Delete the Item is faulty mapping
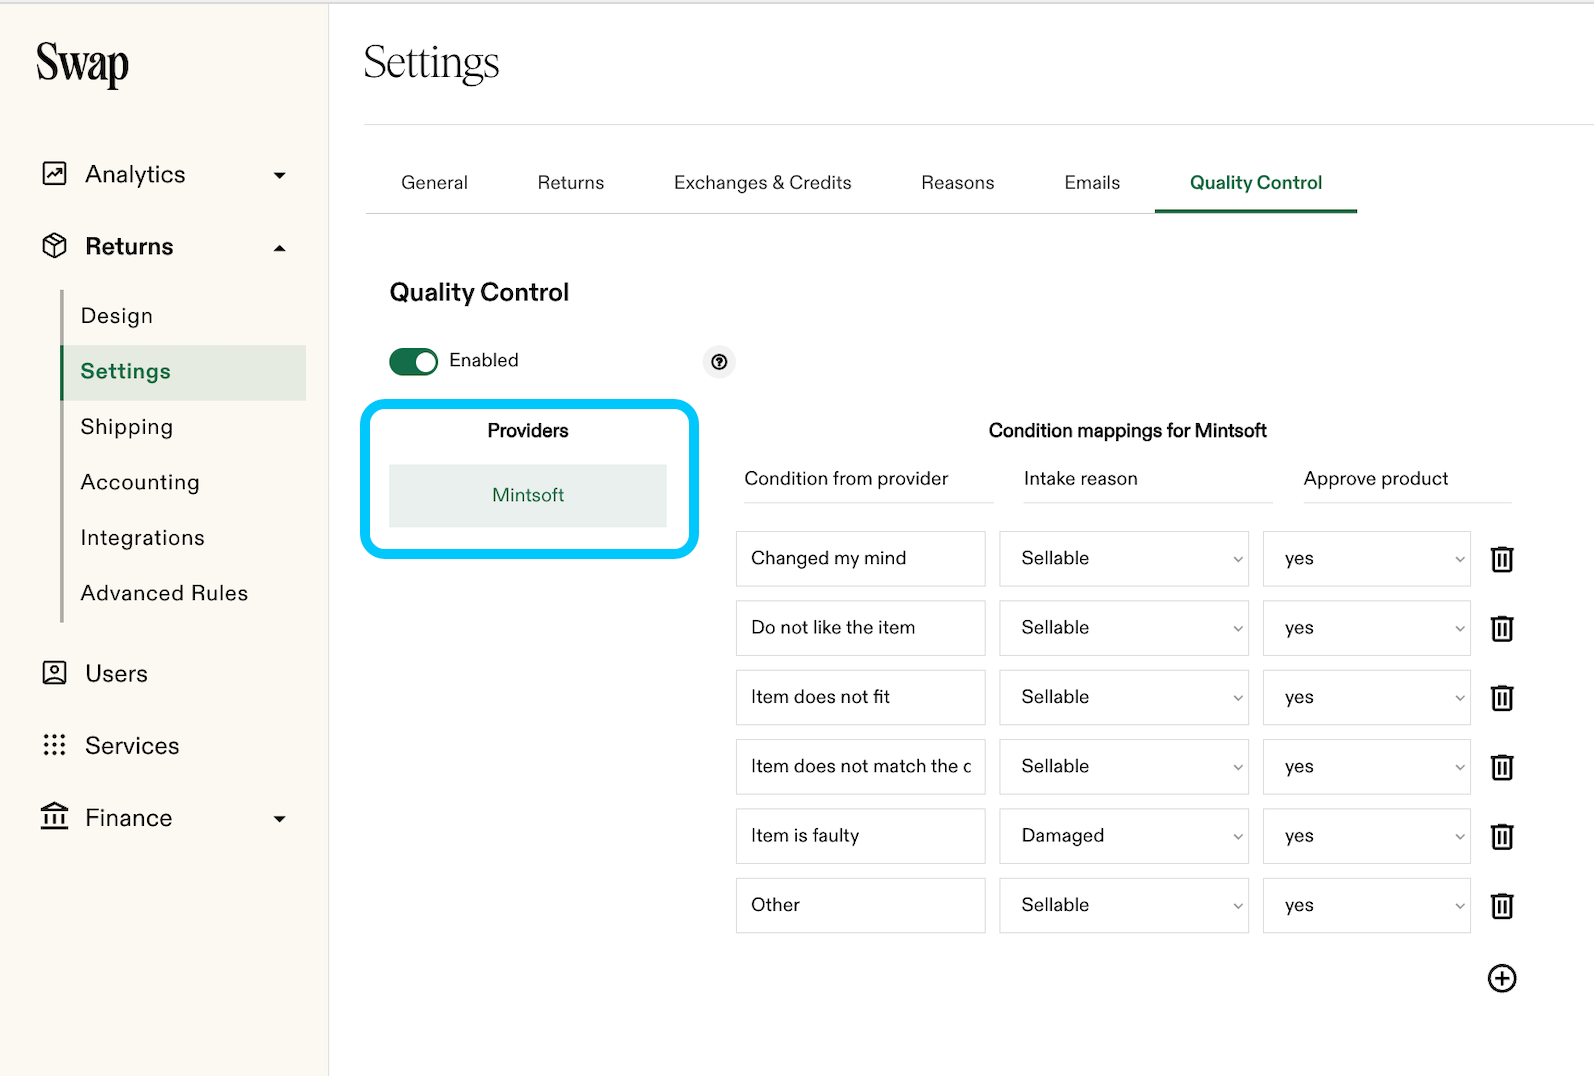The width and height of the screenshot is (1594, 1076). [1502, 836]
